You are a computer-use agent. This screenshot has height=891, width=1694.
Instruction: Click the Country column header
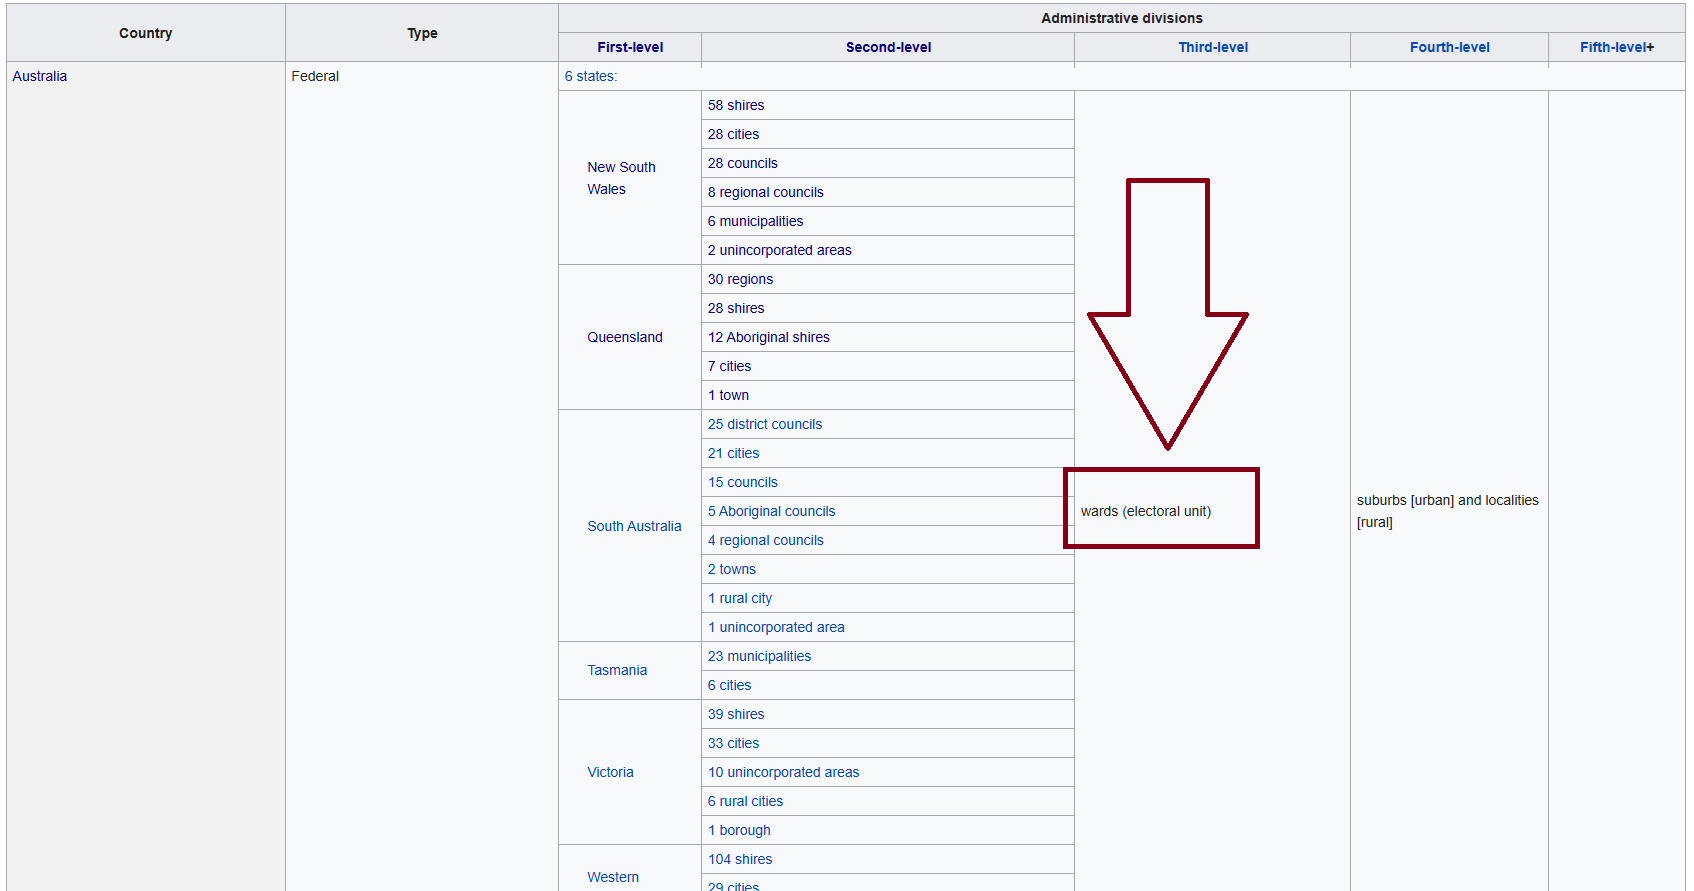[146, 33]
